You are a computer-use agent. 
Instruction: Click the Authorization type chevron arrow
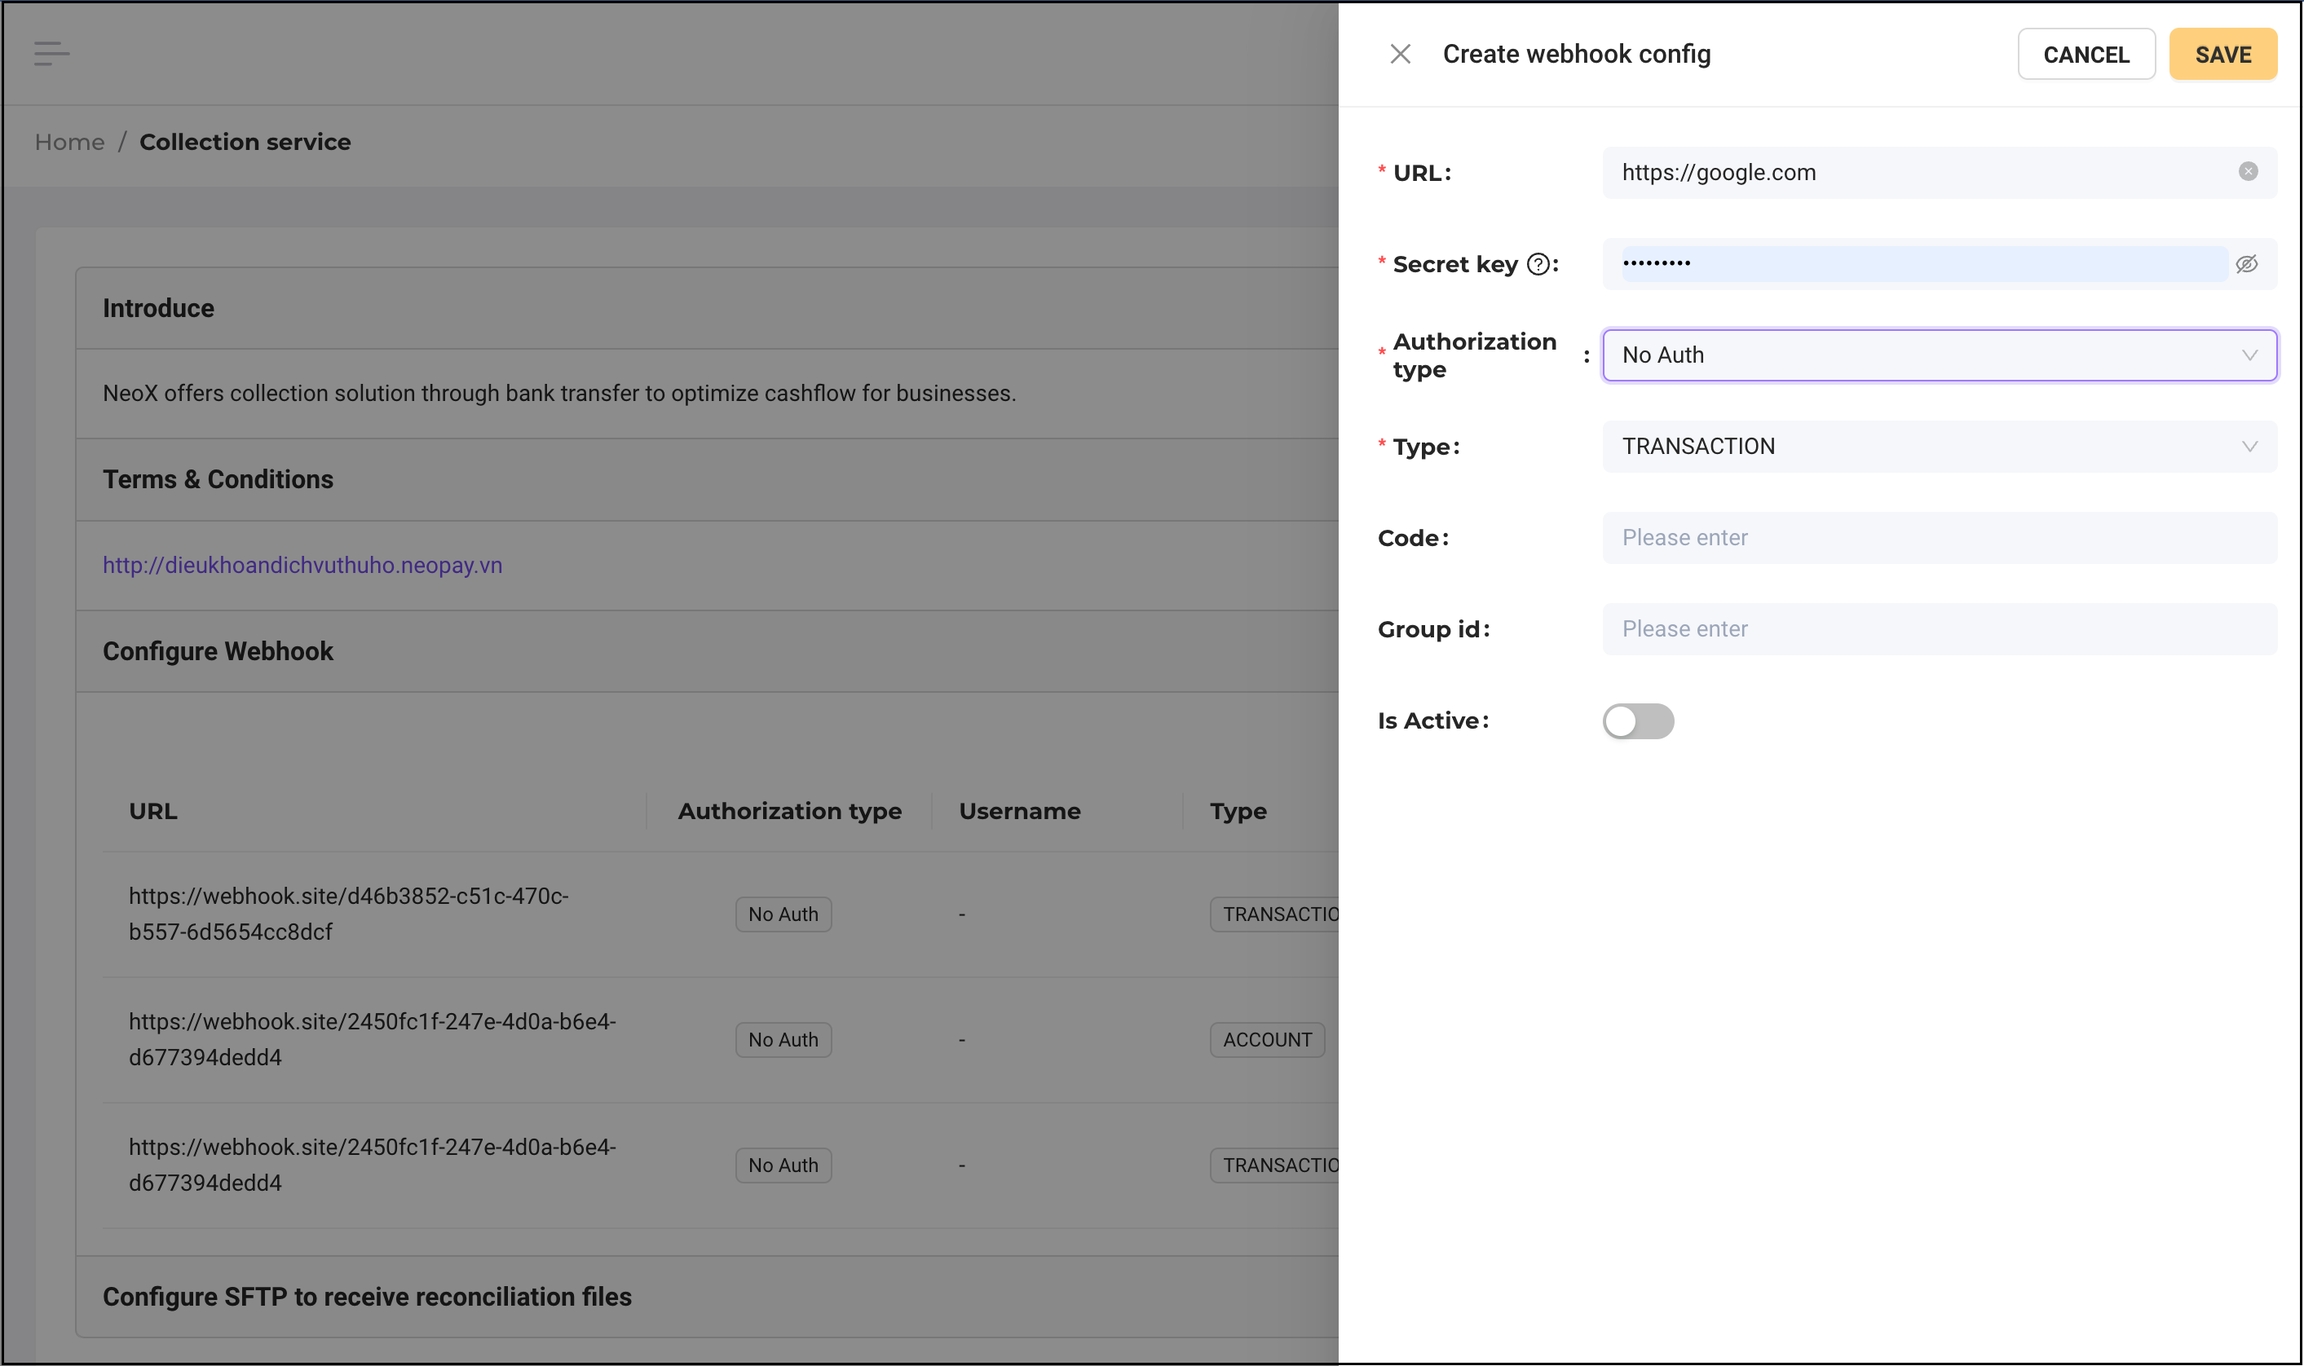point(2250,355)
